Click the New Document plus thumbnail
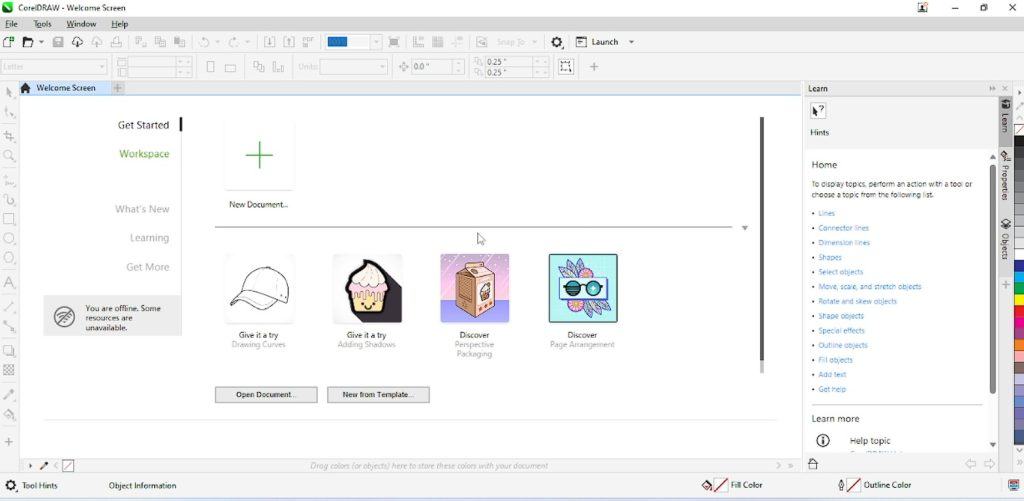 point(259,155)
